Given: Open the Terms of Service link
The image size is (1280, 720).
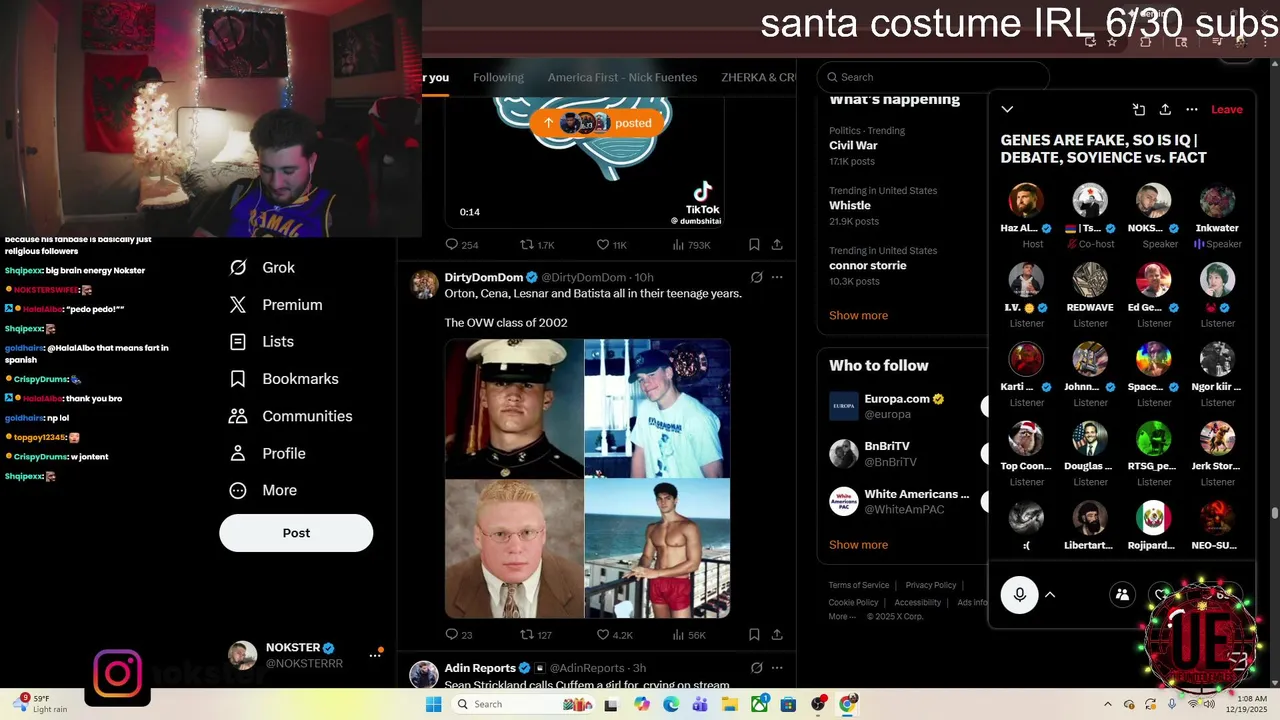Looking at the screenshot, I should point(859,585).
